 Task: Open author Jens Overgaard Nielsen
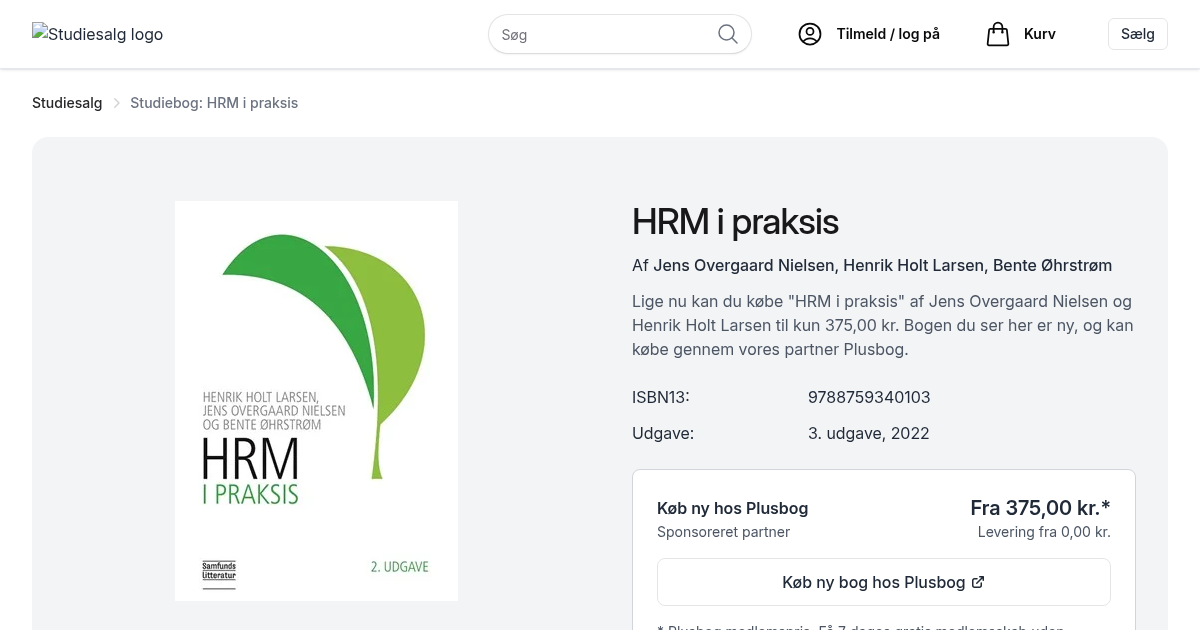coord(743,265)
